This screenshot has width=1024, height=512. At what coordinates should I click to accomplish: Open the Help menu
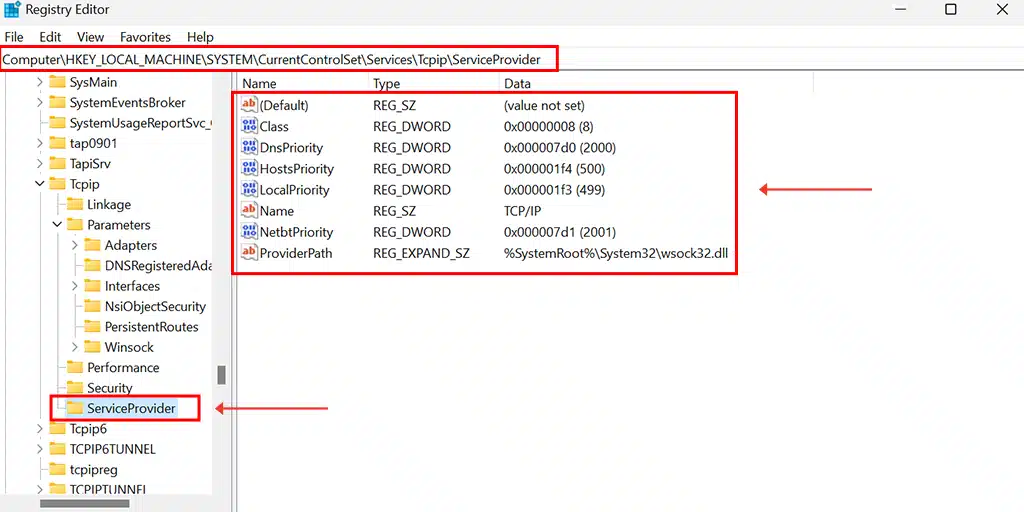[200, 37]
